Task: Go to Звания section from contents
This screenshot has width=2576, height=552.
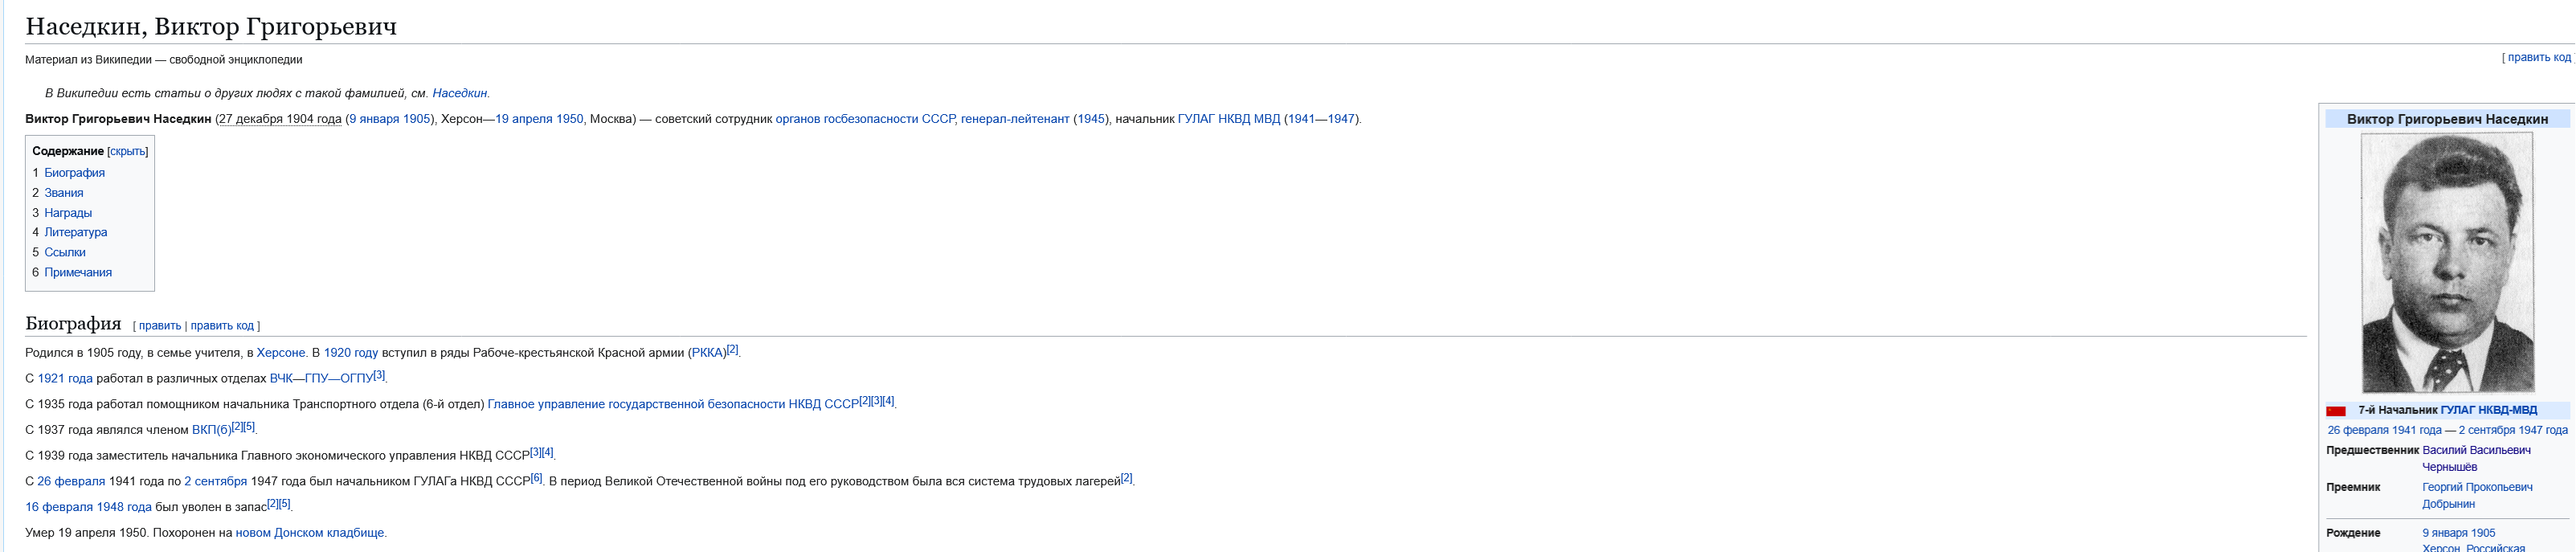Action: click(x=64, y=193)
